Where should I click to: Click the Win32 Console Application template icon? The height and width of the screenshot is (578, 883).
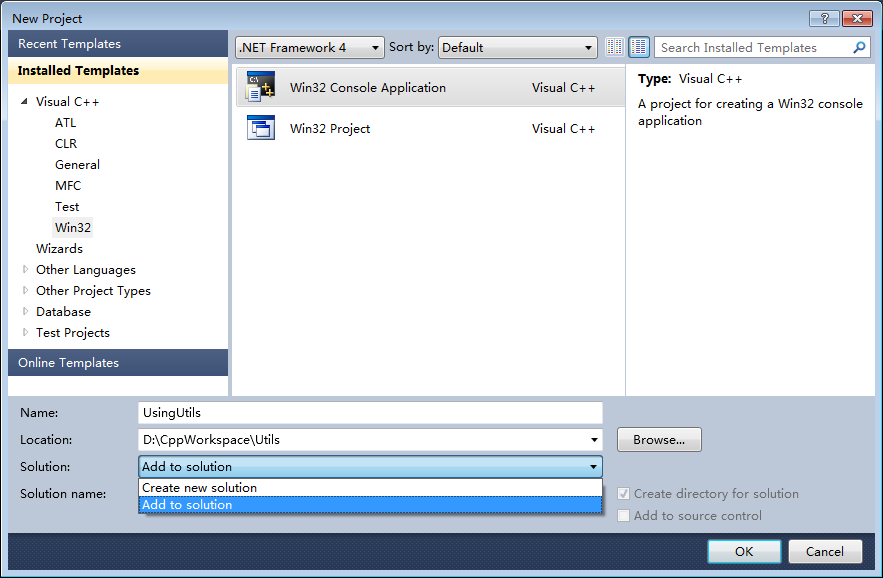(x=261, y=87)
